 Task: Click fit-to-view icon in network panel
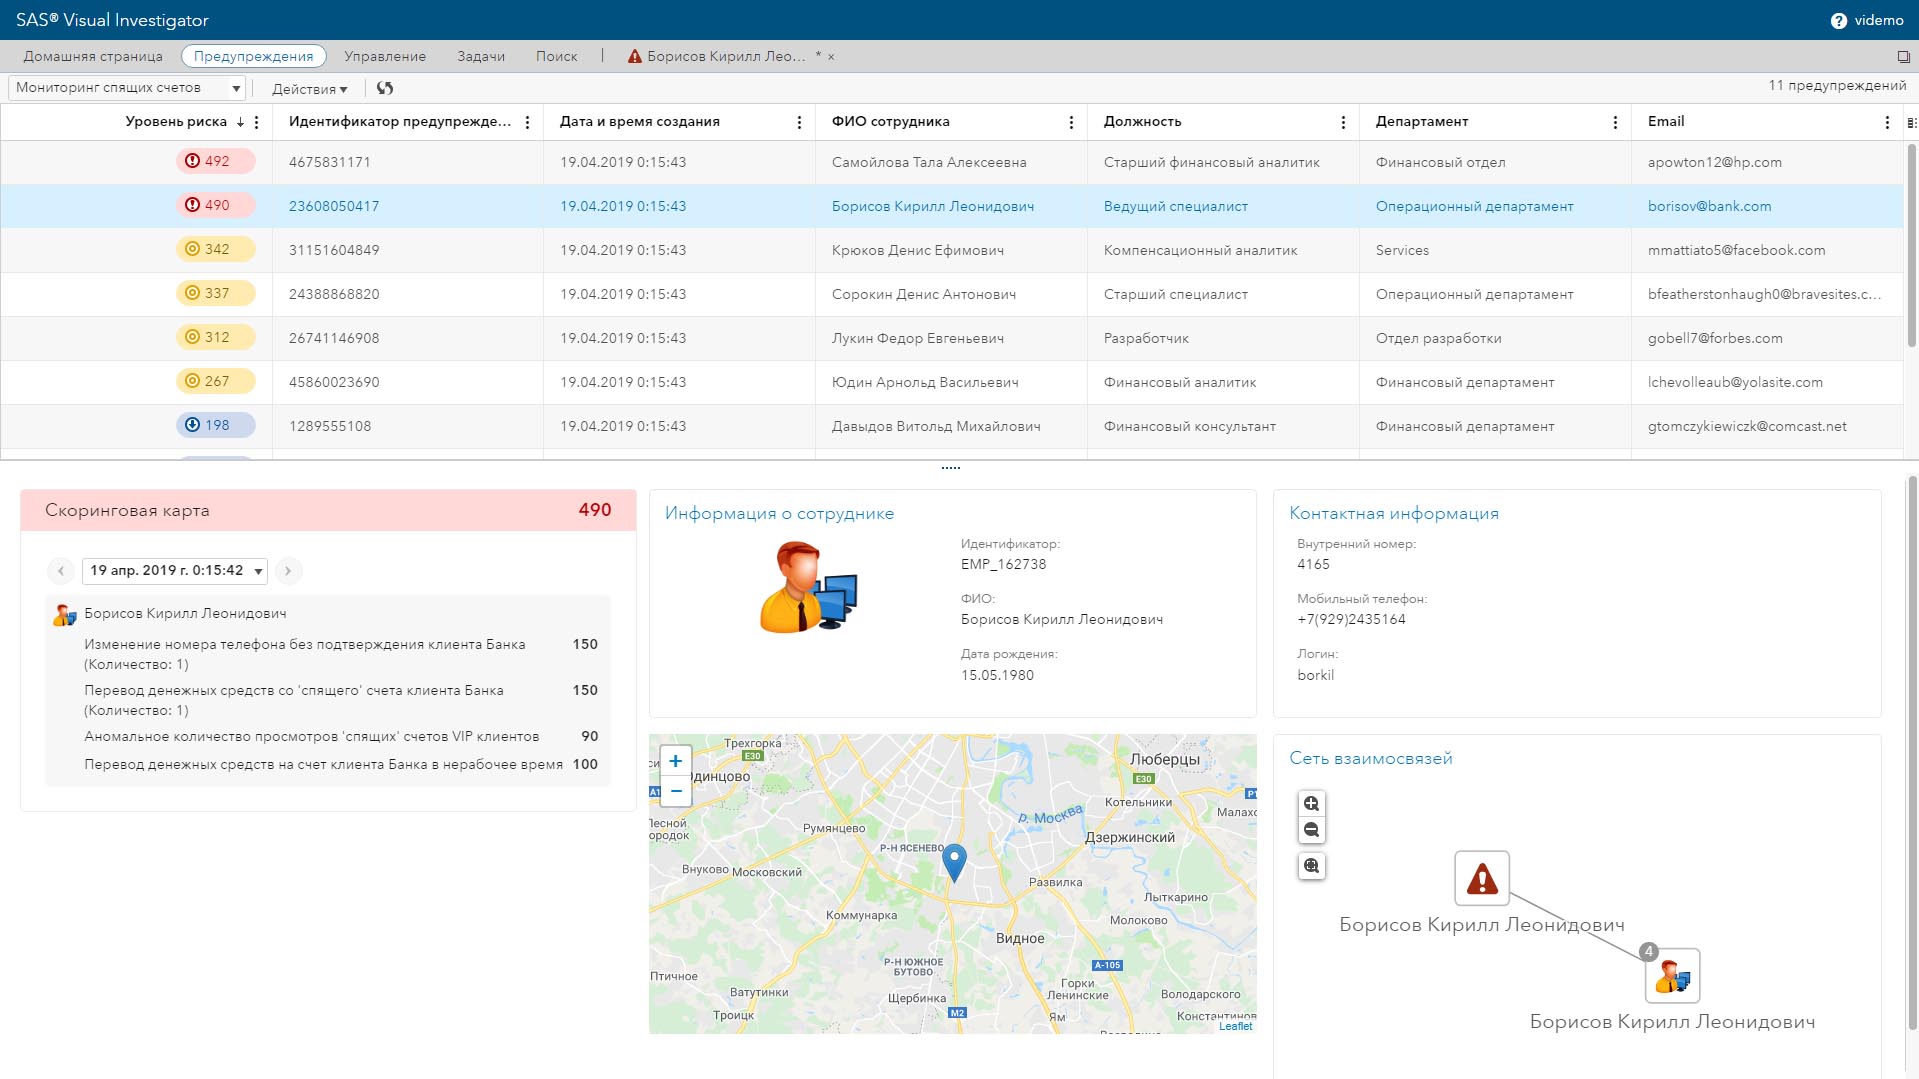point(1311,866)
